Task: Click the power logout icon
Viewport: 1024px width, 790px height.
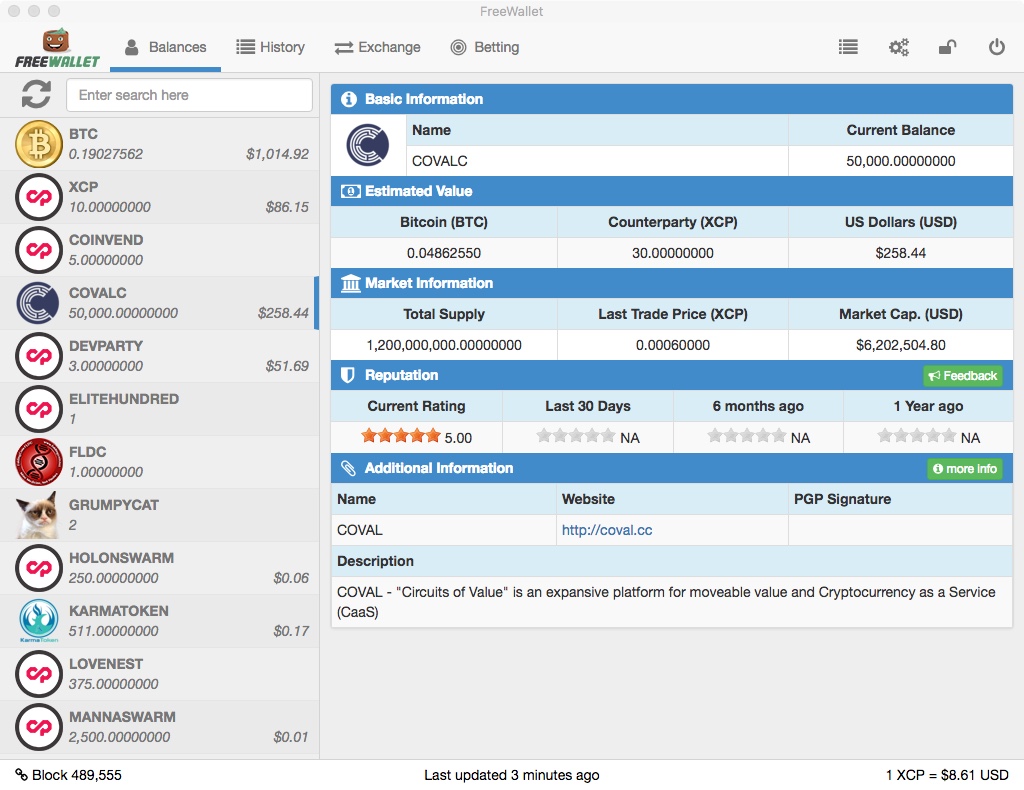Action: [997, 47]
